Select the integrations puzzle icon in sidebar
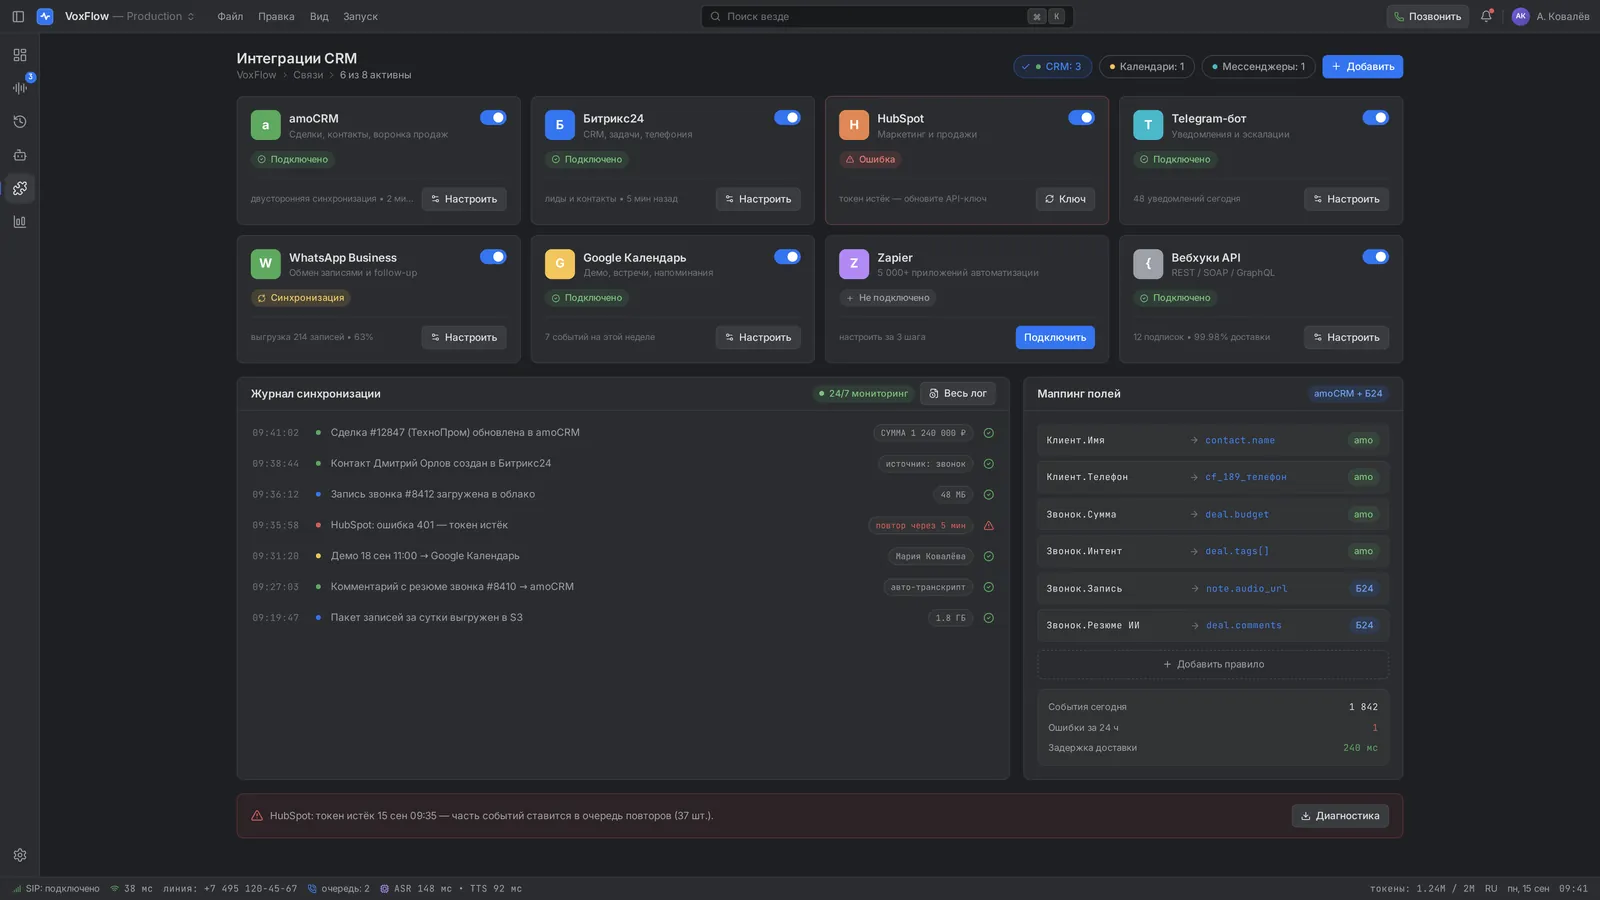This screenshot has height=900, width=1600. [20, 188]
